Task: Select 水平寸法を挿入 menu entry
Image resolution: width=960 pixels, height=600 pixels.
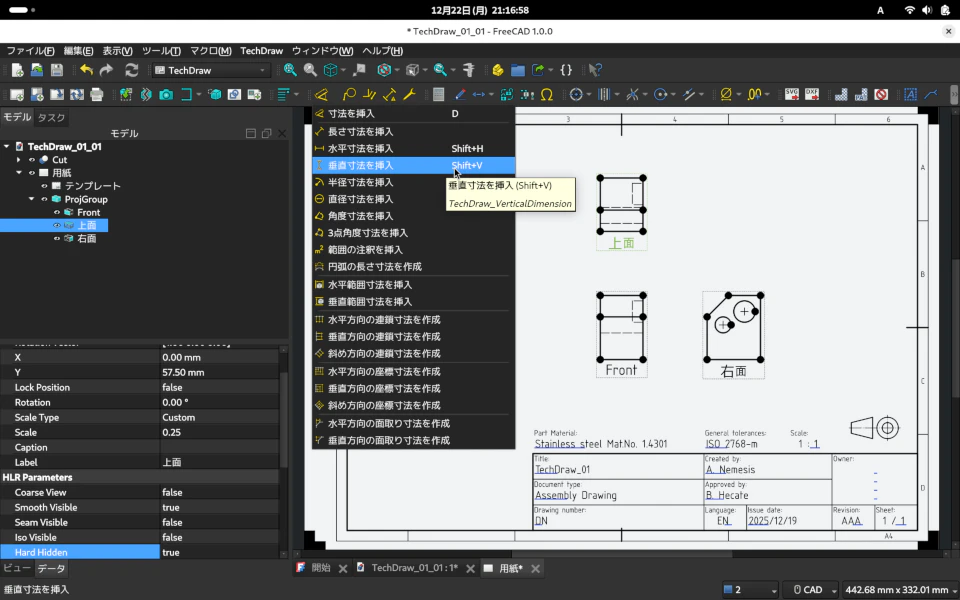Action: (413, 148)
